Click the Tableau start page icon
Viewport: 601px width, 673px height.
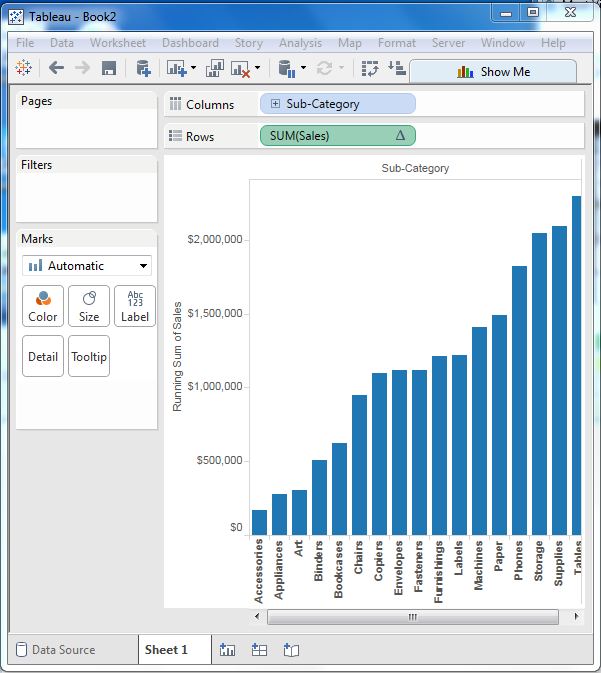[x=23, y=68]
